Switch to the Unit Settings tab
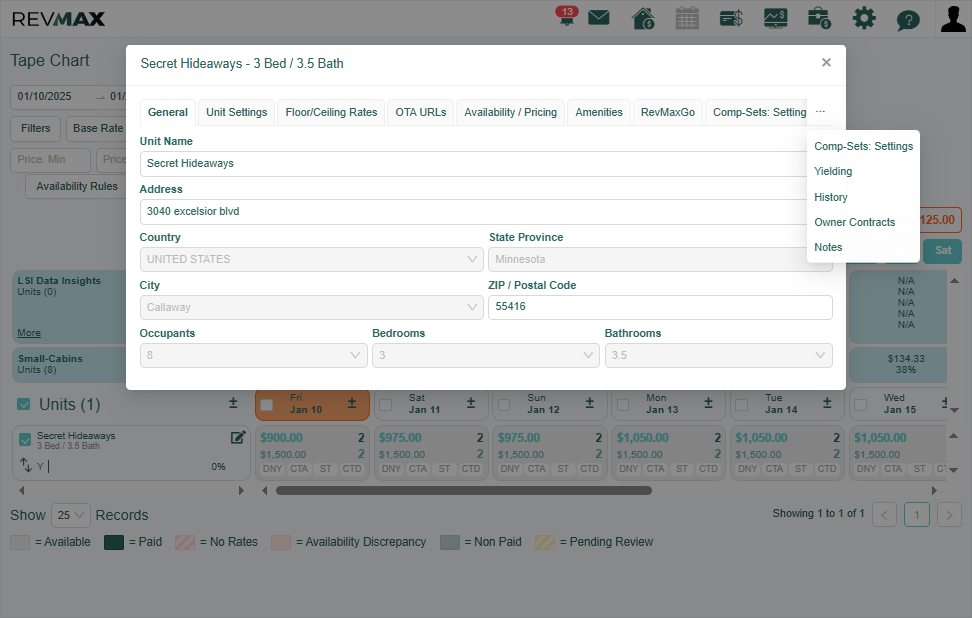The width and height of the screenshot is (972, 618). click(x=236, y=112)
